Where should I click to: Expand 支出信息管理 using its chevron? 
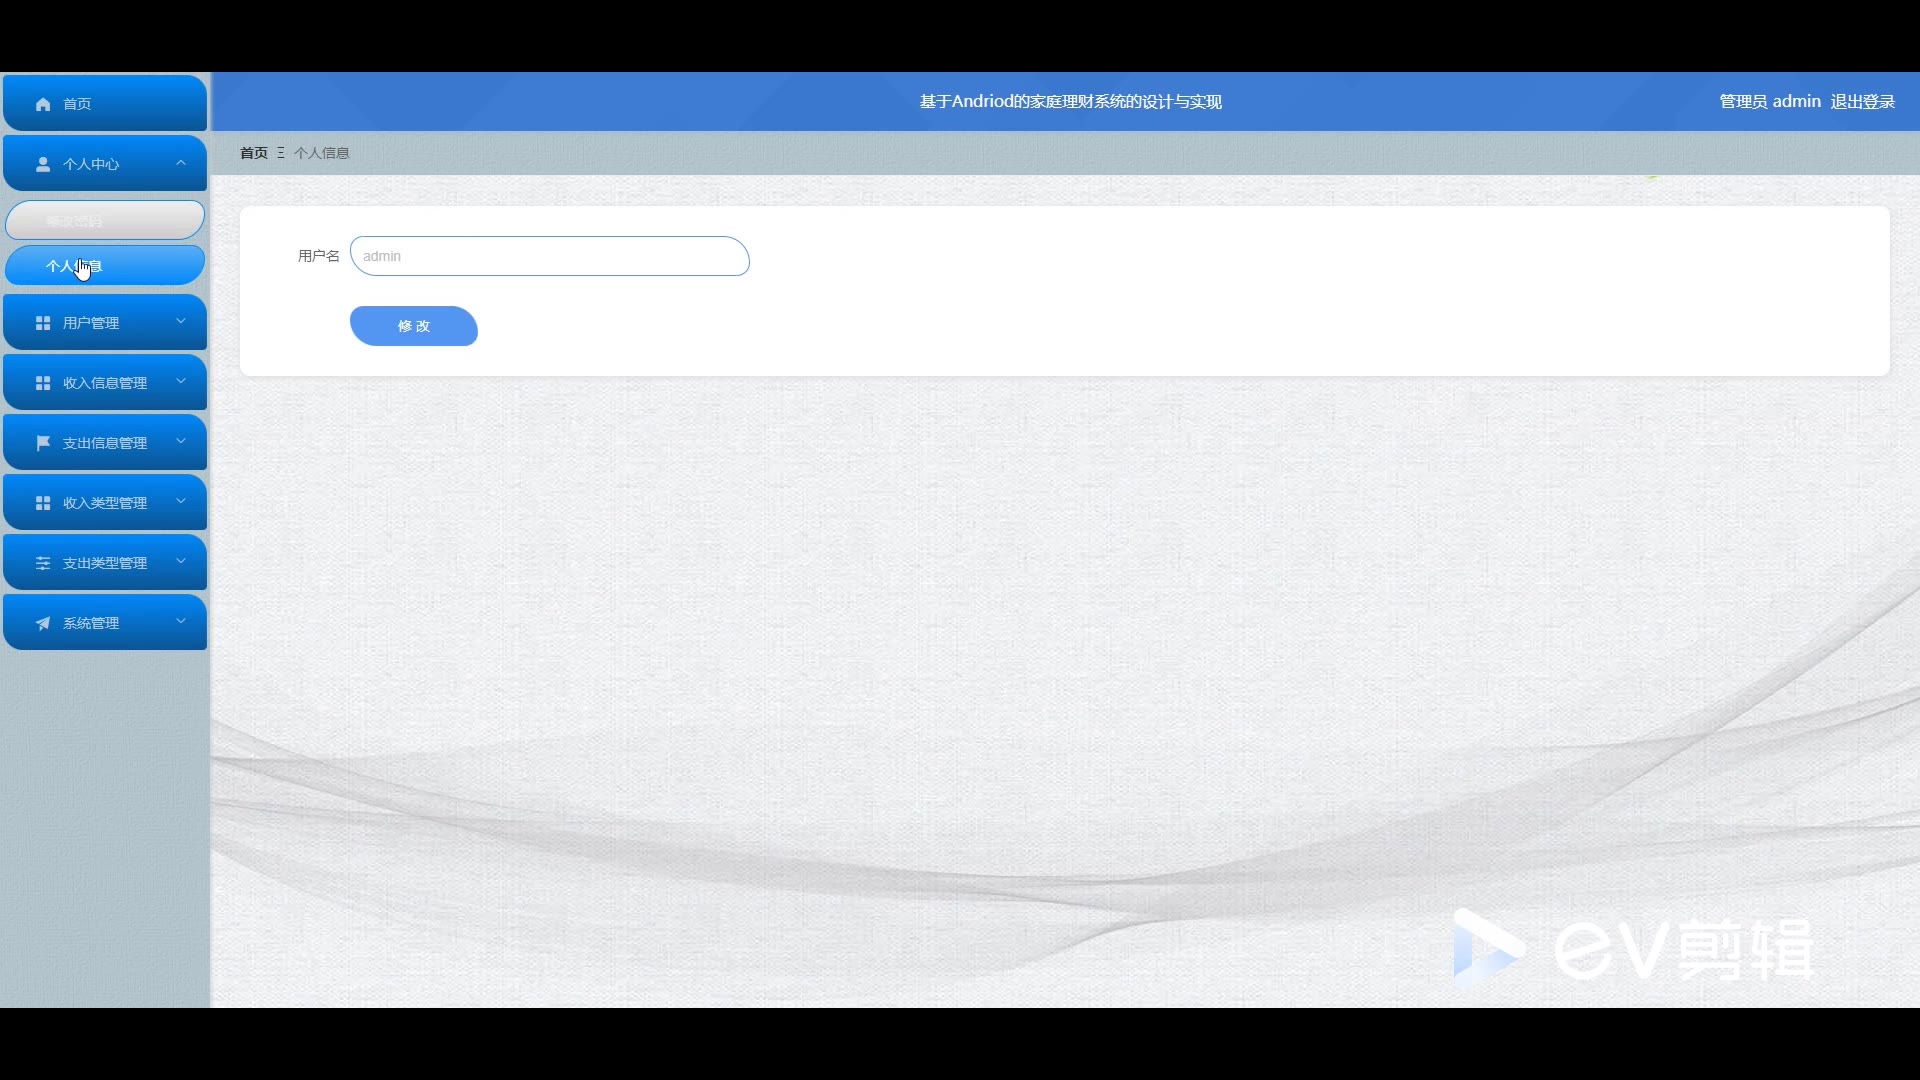(181, 441)
